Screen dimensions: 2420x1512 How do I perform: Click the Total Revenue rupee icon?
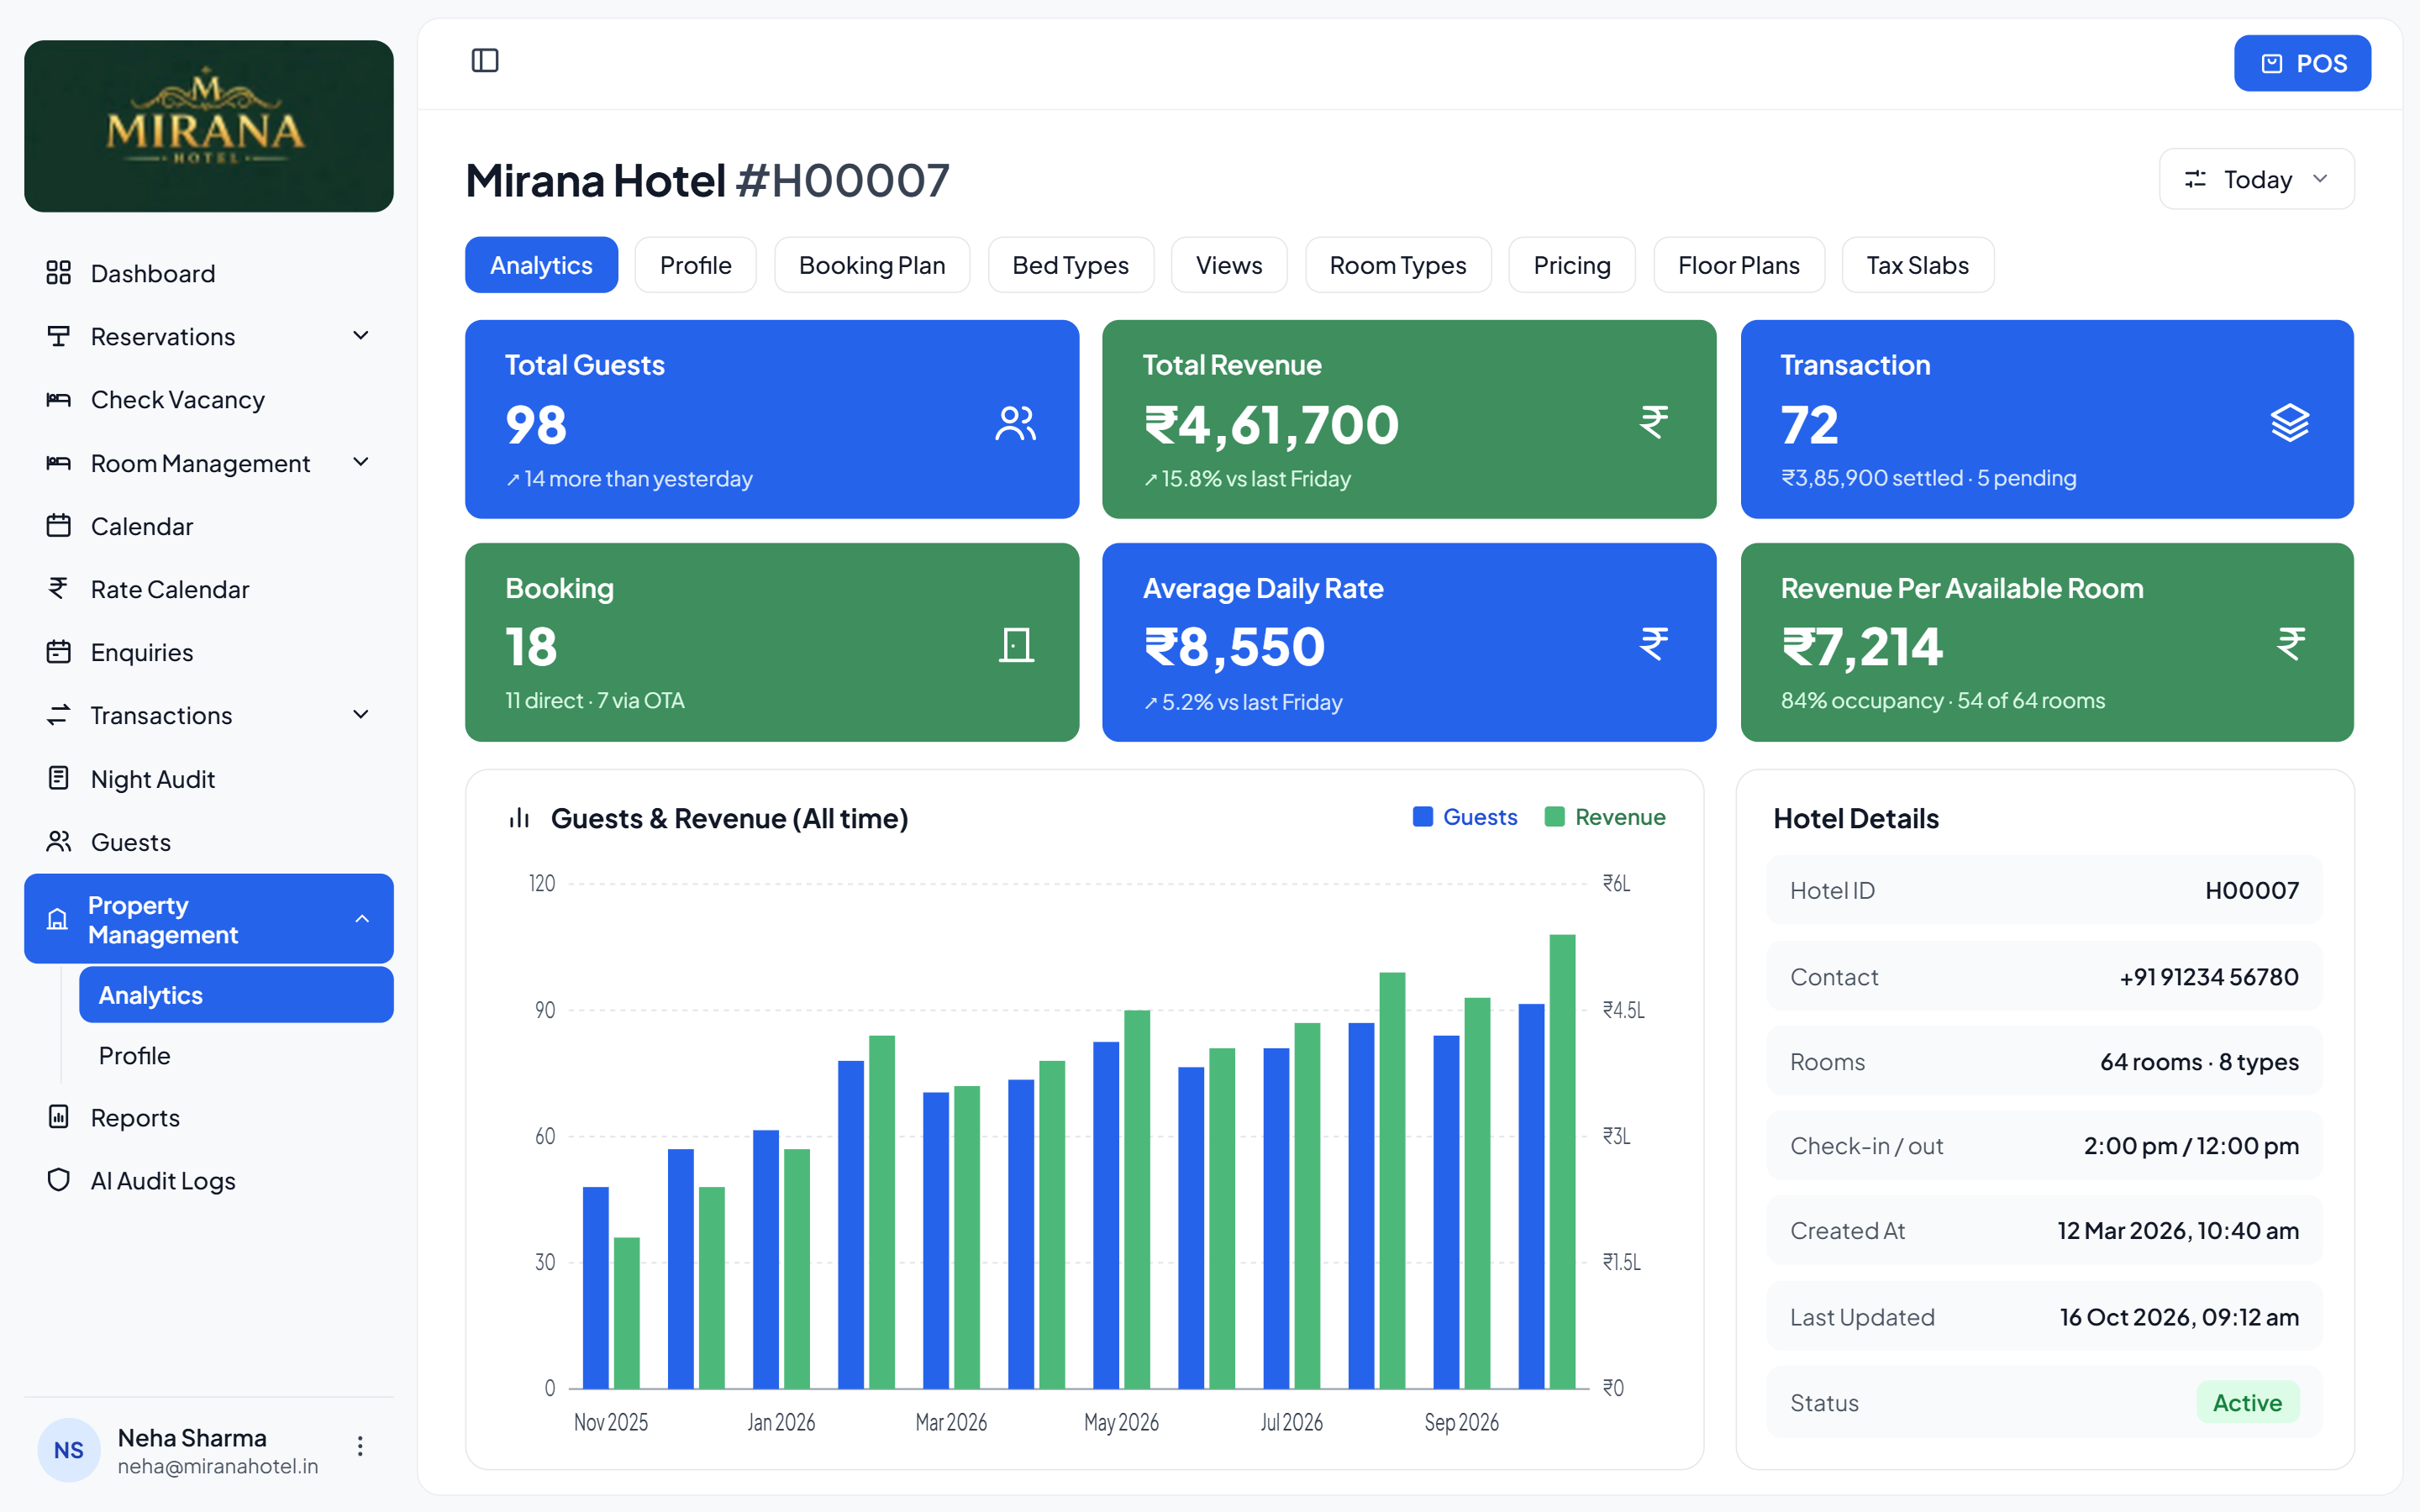pyautogui.click(x=1654, y=422)
